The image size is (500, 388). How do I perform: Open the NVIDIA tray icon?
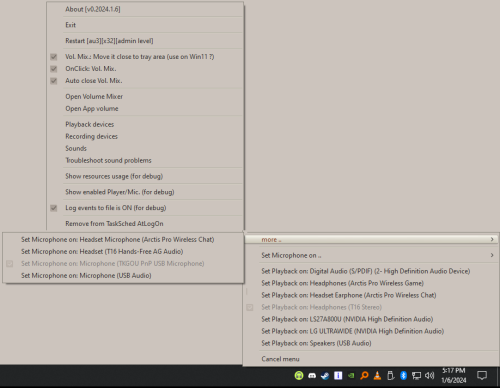pos(351,376)
